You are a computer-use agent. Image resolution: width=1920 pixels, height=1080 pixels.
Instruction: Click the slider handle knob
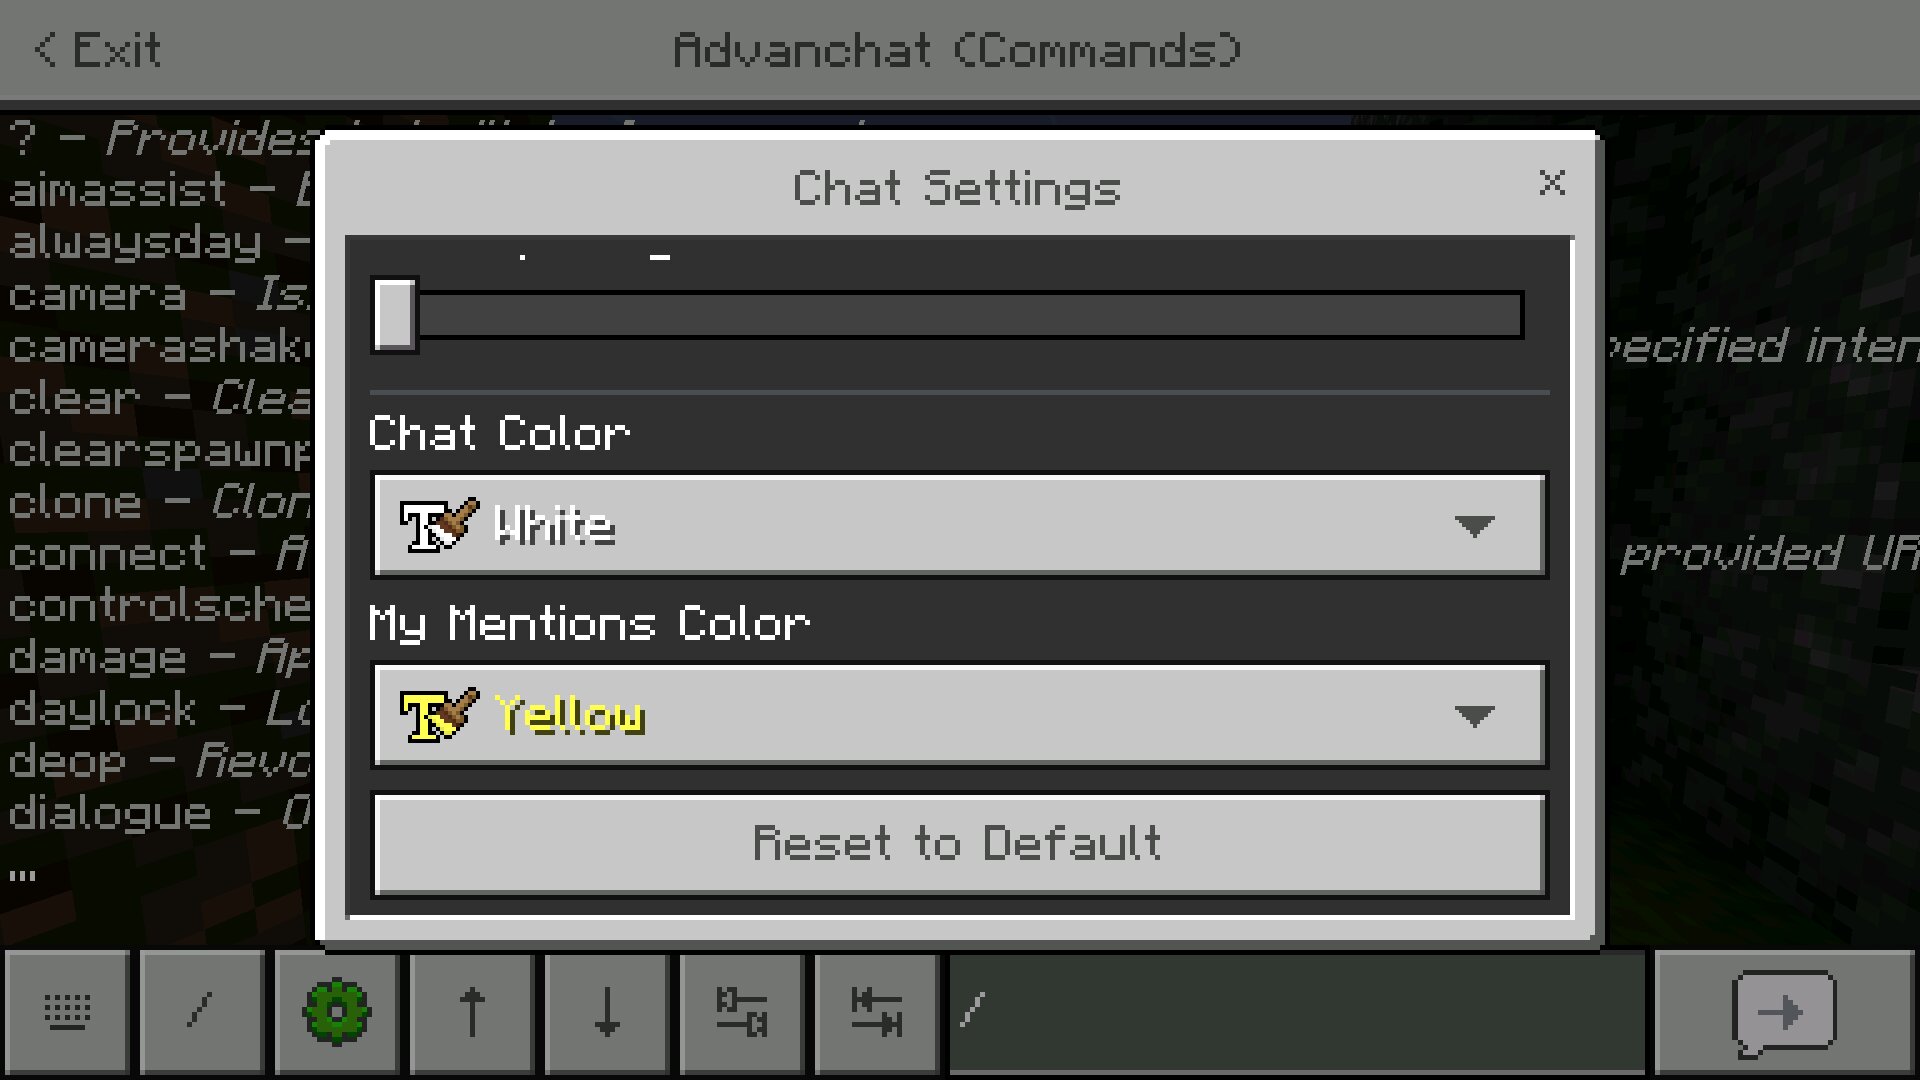click(395, 316)
